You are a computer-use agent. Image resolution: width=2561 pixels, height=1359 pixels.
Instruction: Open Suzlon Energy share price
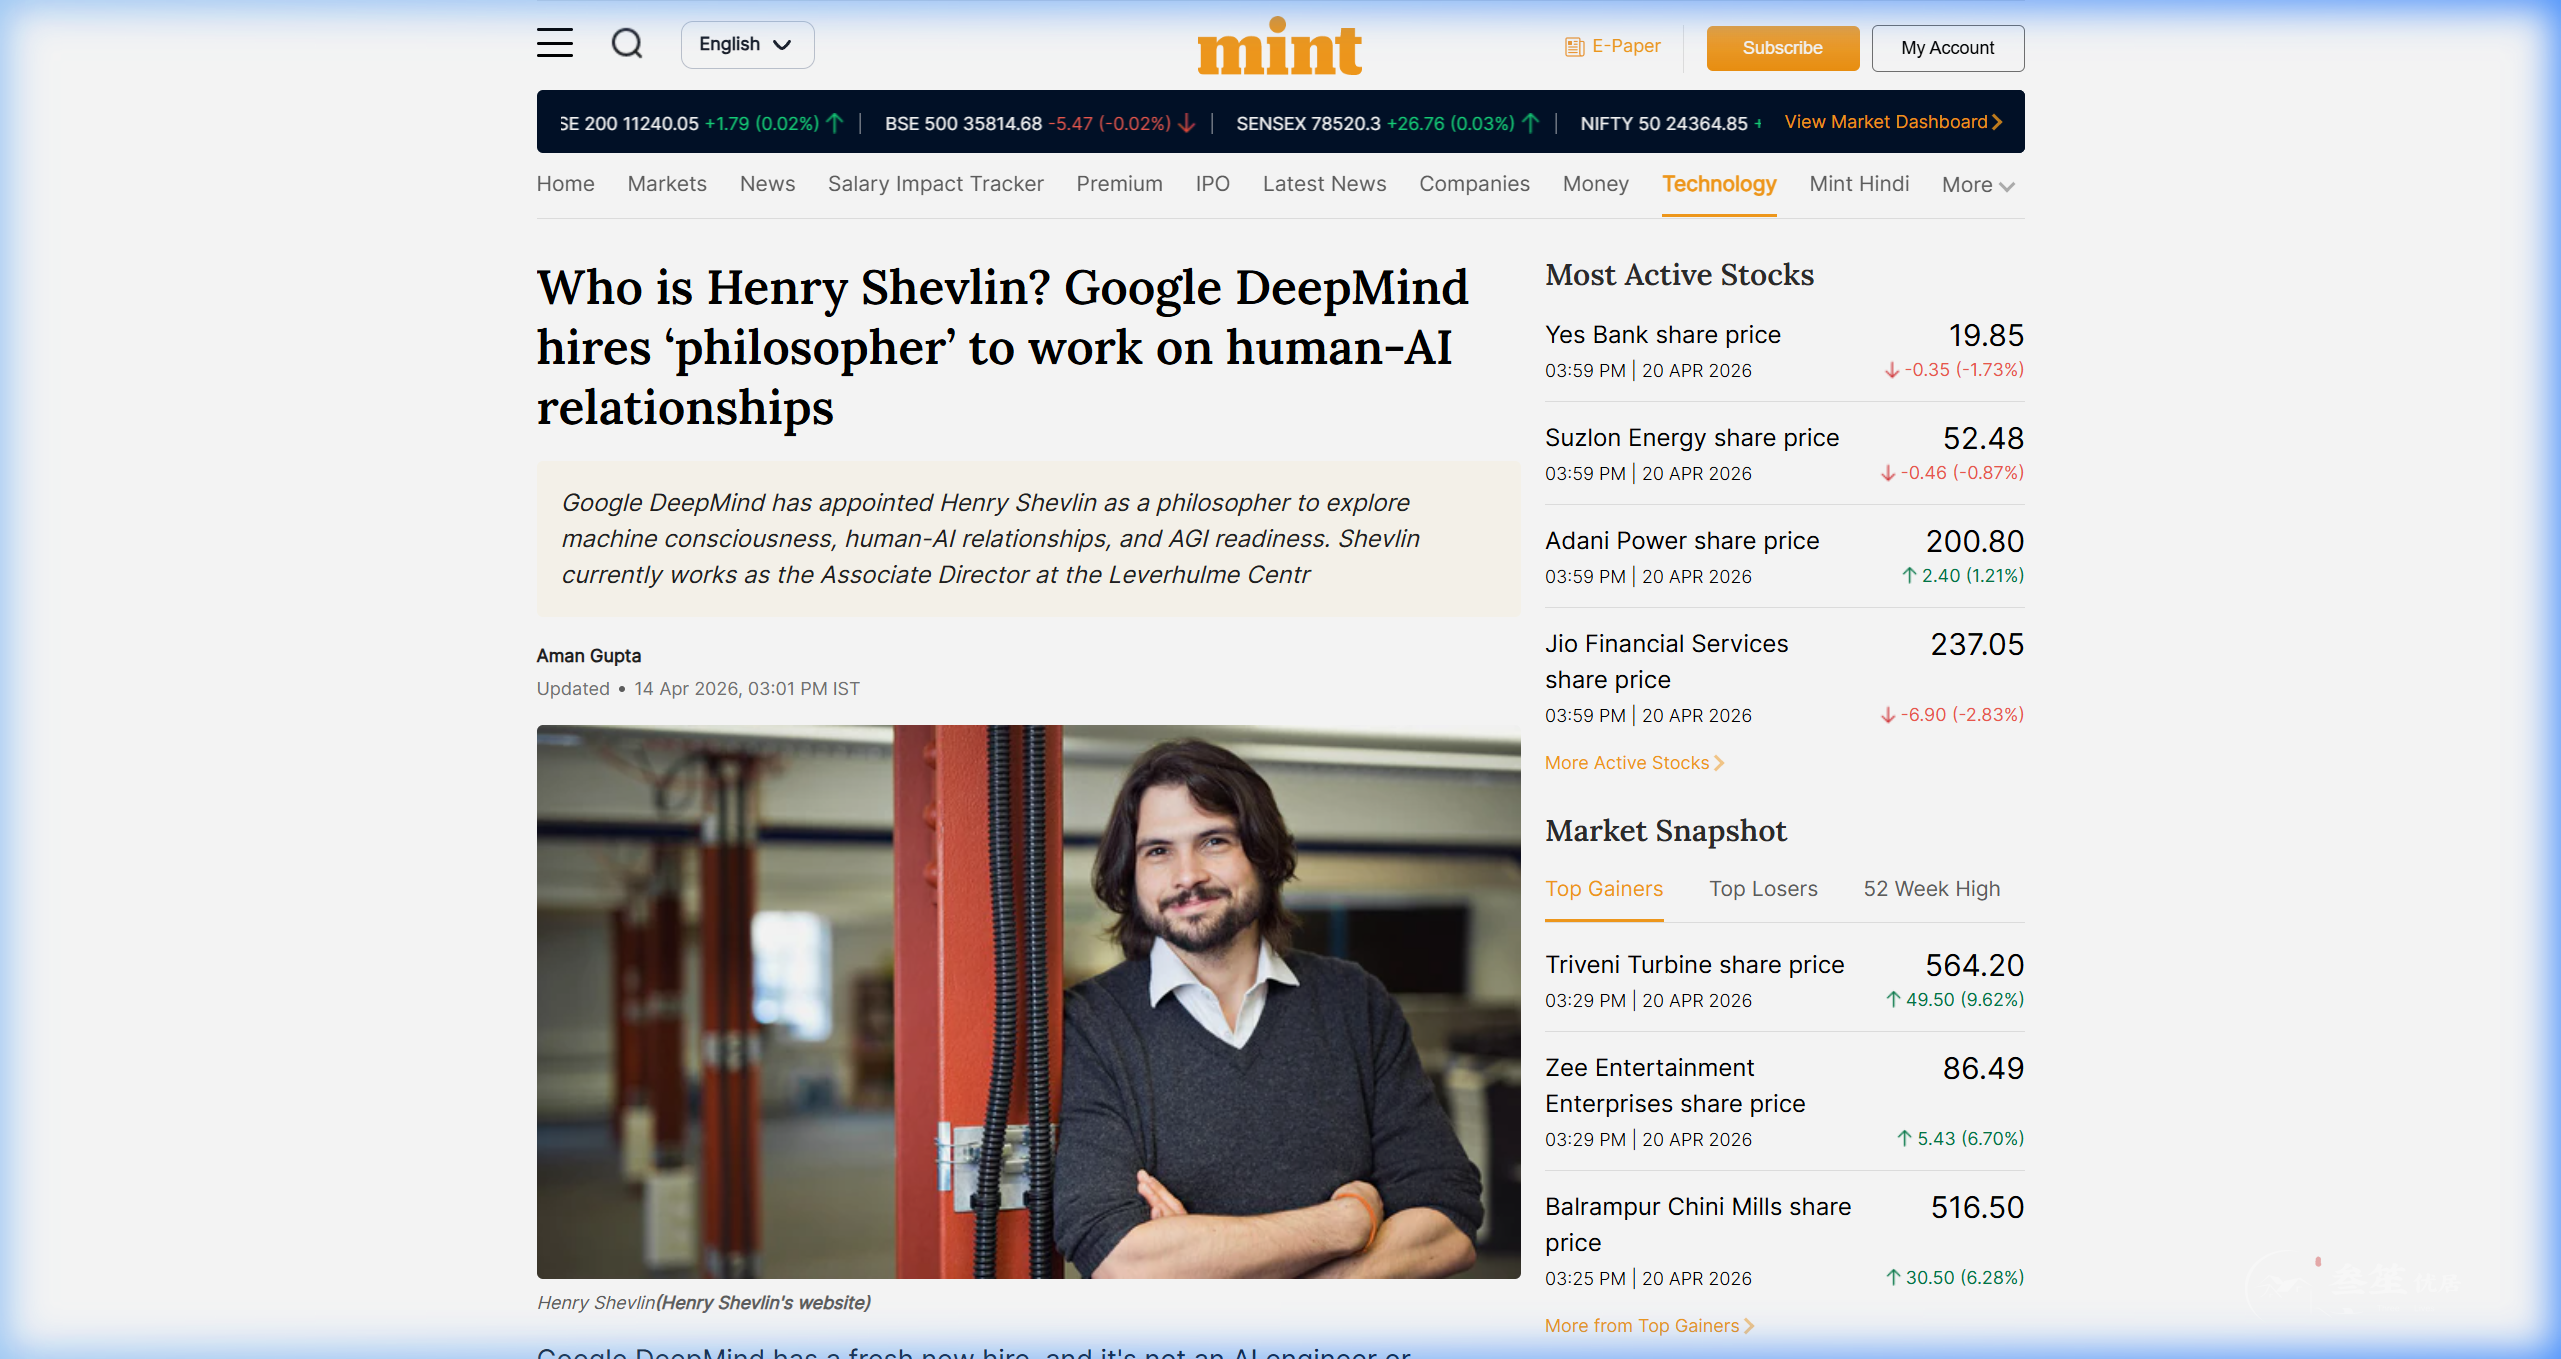(x=1691, y=438)
